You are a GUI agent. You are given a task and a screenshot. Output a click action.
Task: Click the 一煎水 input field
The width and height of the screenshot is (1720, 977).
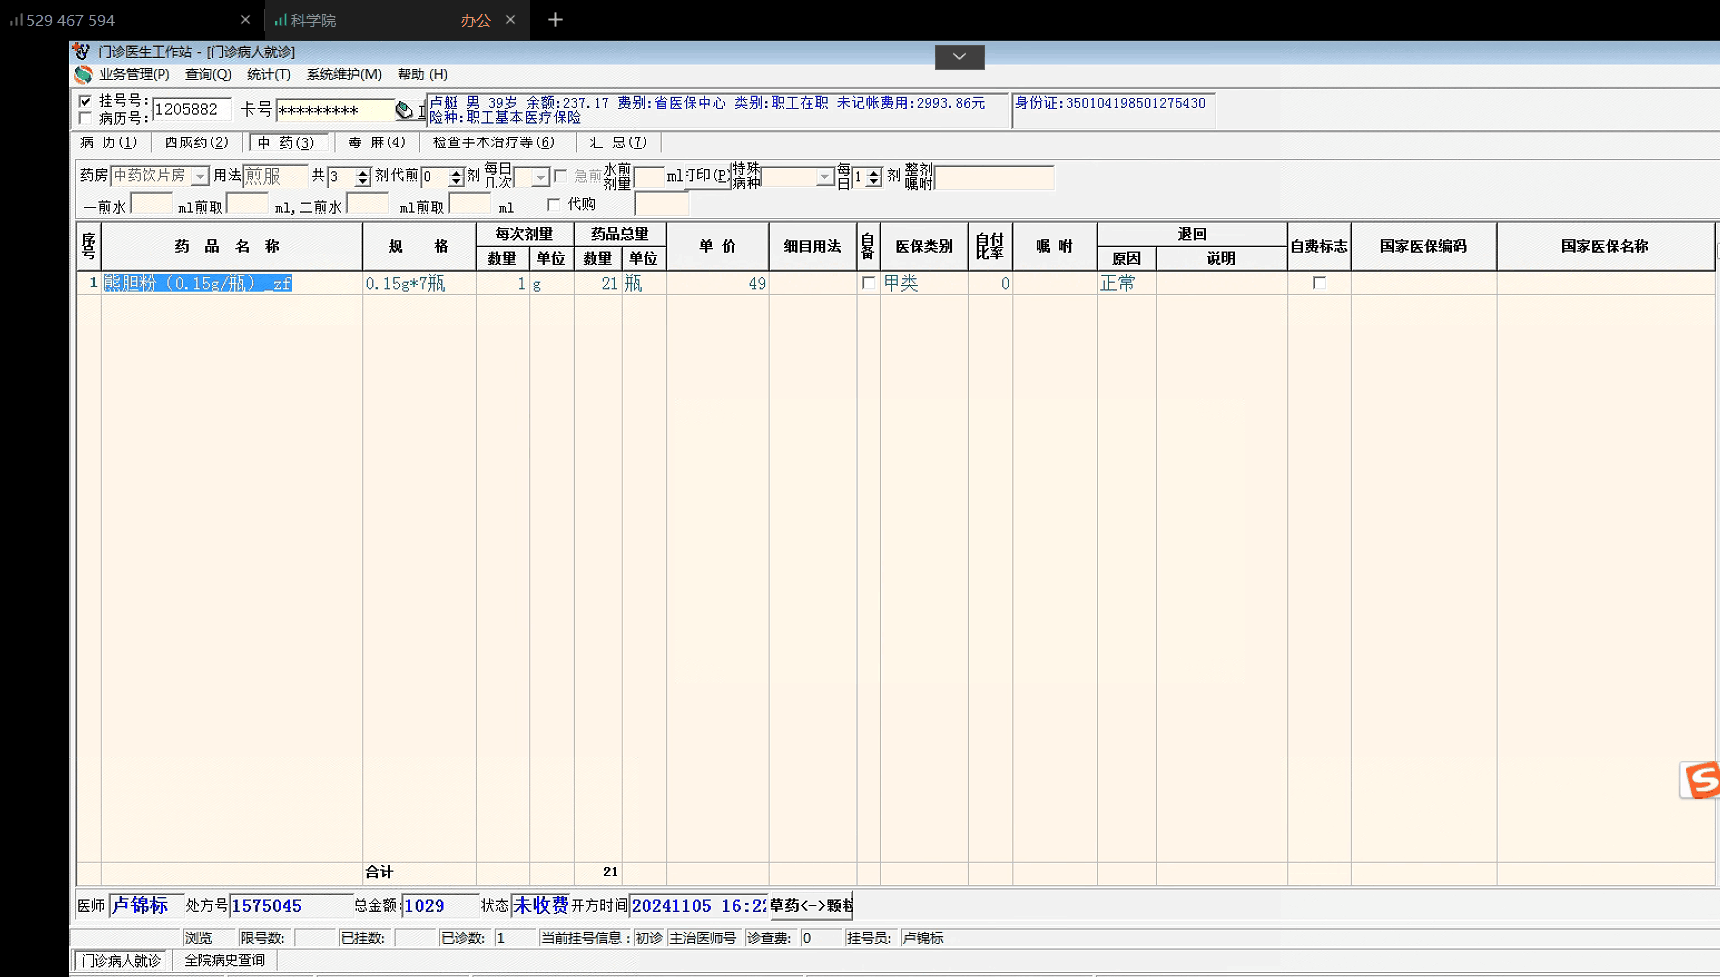pos(151,205)
